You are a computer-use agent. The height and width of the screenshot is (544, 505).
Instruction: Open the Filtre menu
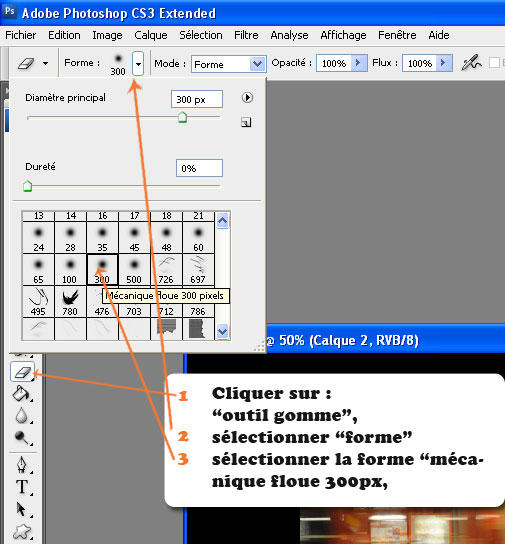click(x=246, y=35)
